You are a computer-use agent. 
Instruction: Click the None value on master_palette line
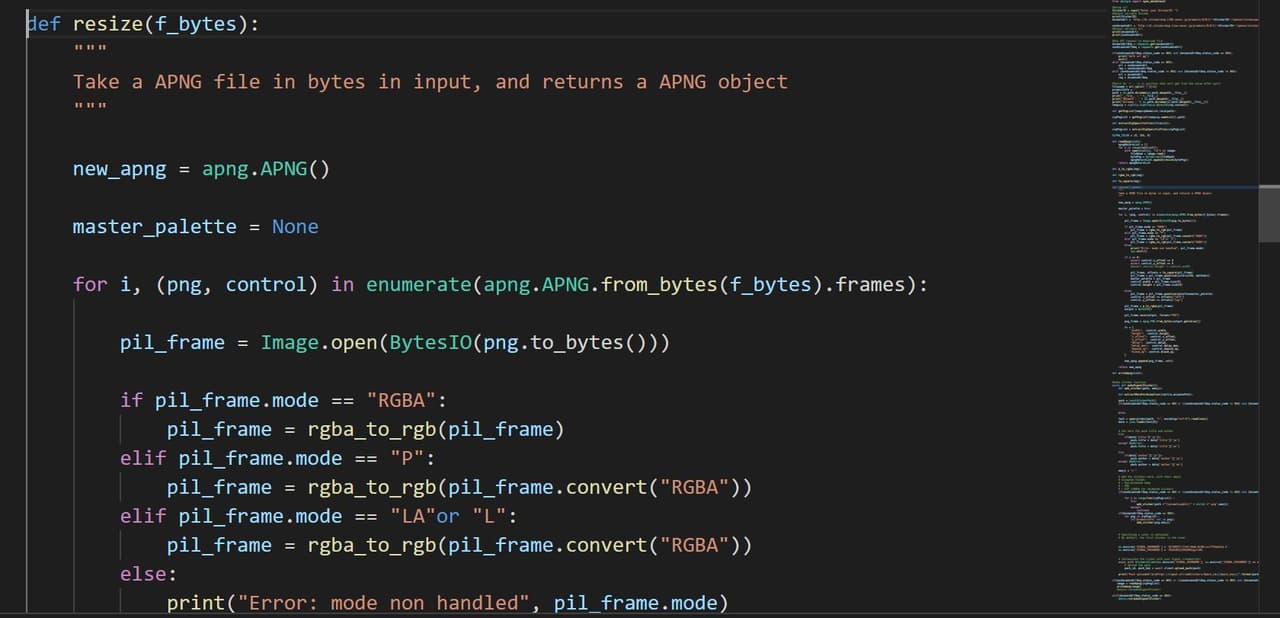(295, 227)
